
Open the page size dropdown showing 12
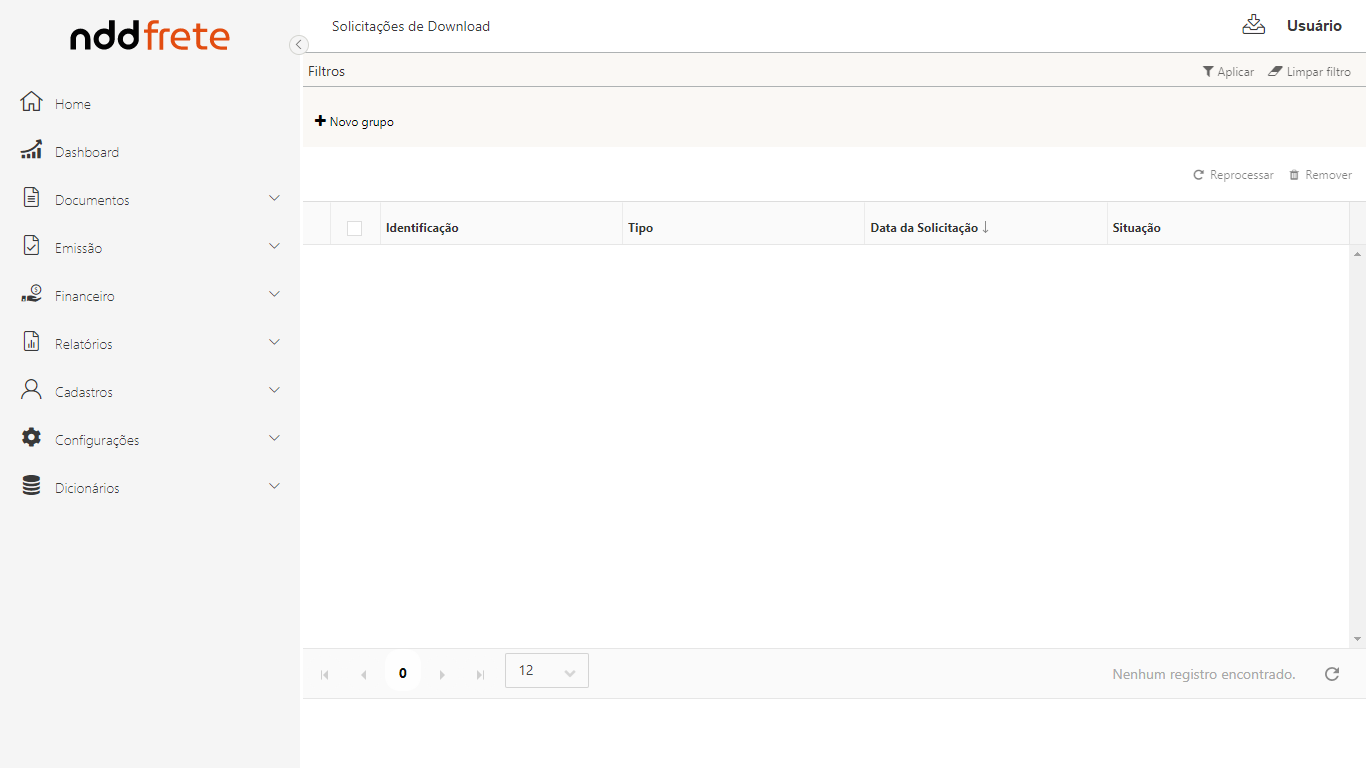547,671
